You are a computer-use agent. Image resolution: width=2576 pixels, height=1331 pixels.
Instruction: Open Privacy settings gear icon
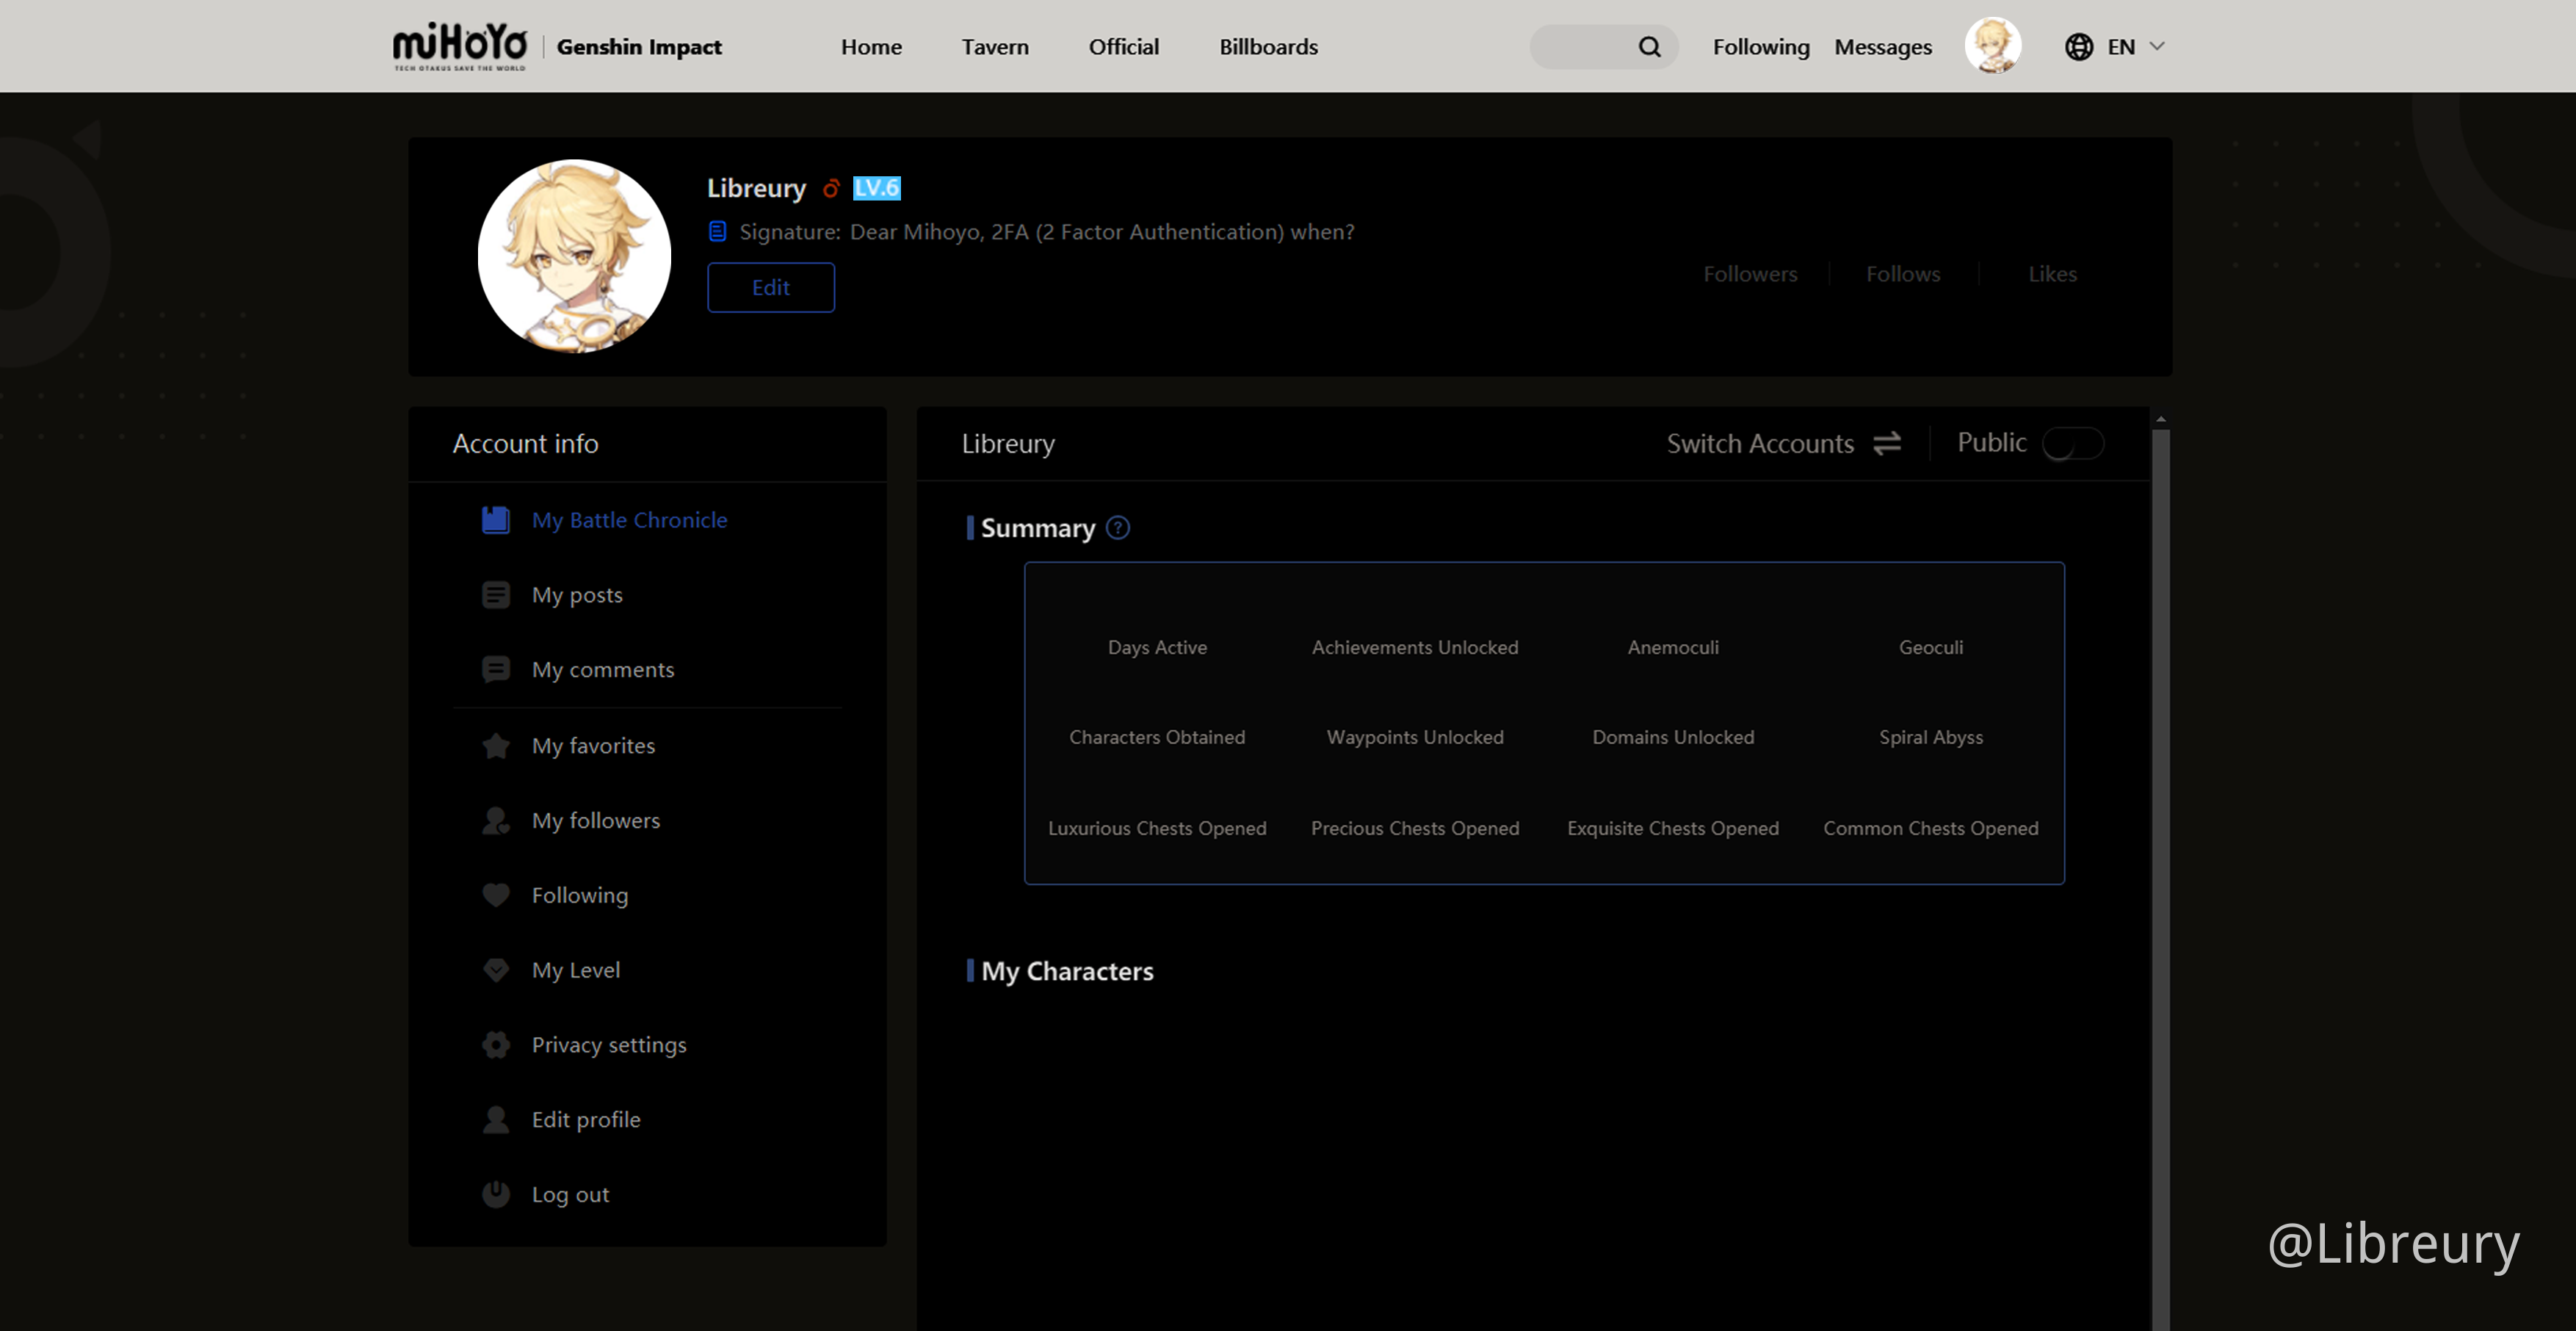point(496,1044)
